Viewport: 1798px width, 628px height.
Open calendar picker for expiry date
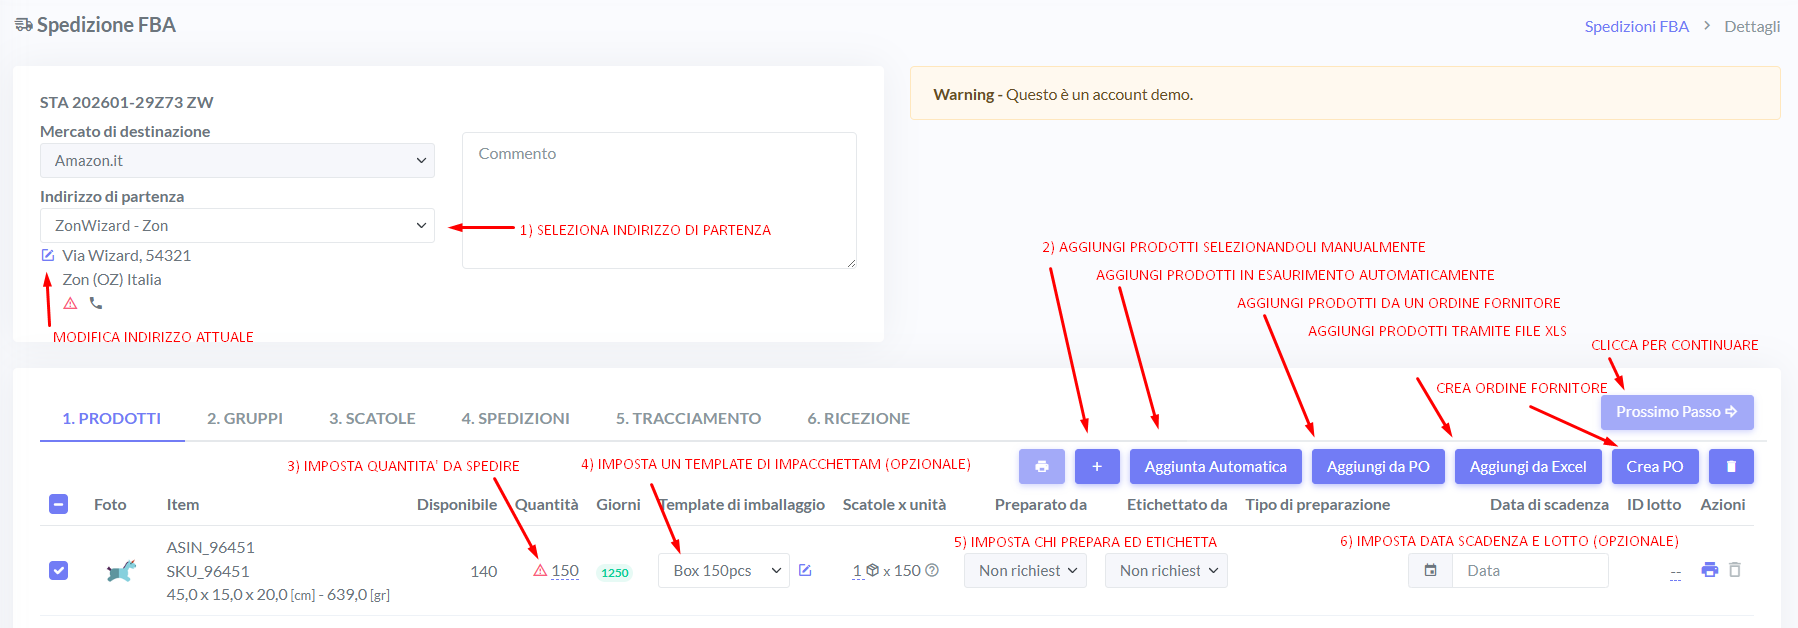click(1430, 571)
